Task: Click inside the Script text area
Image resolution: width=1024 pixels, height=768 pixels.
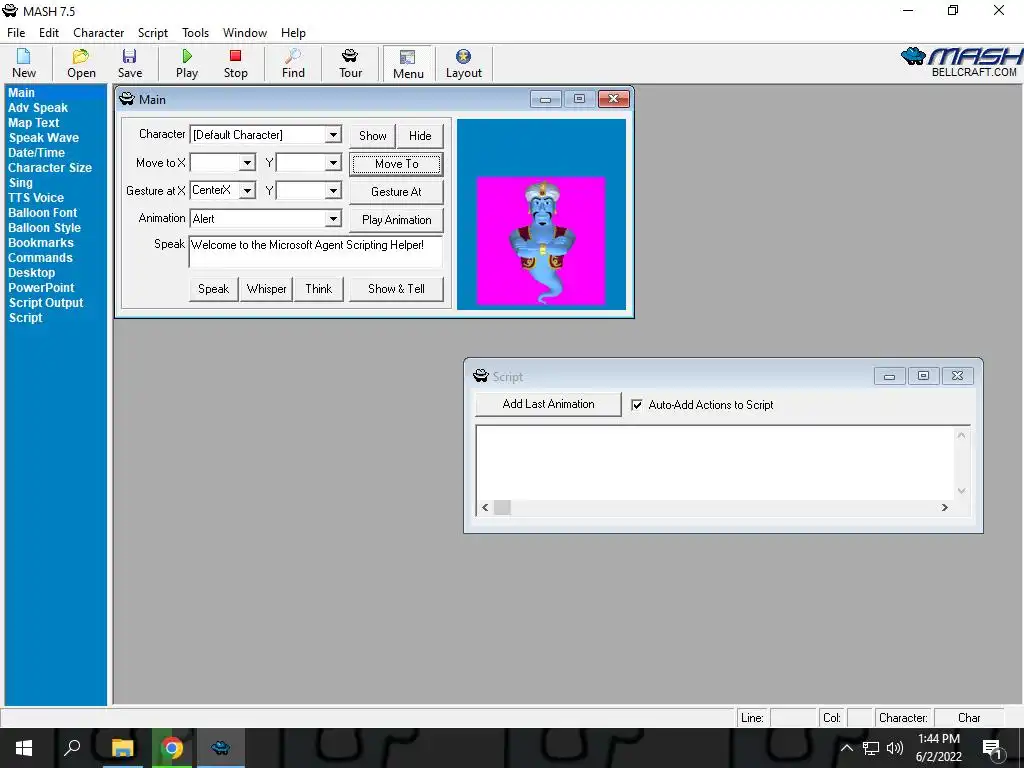Action: point(715,462)
